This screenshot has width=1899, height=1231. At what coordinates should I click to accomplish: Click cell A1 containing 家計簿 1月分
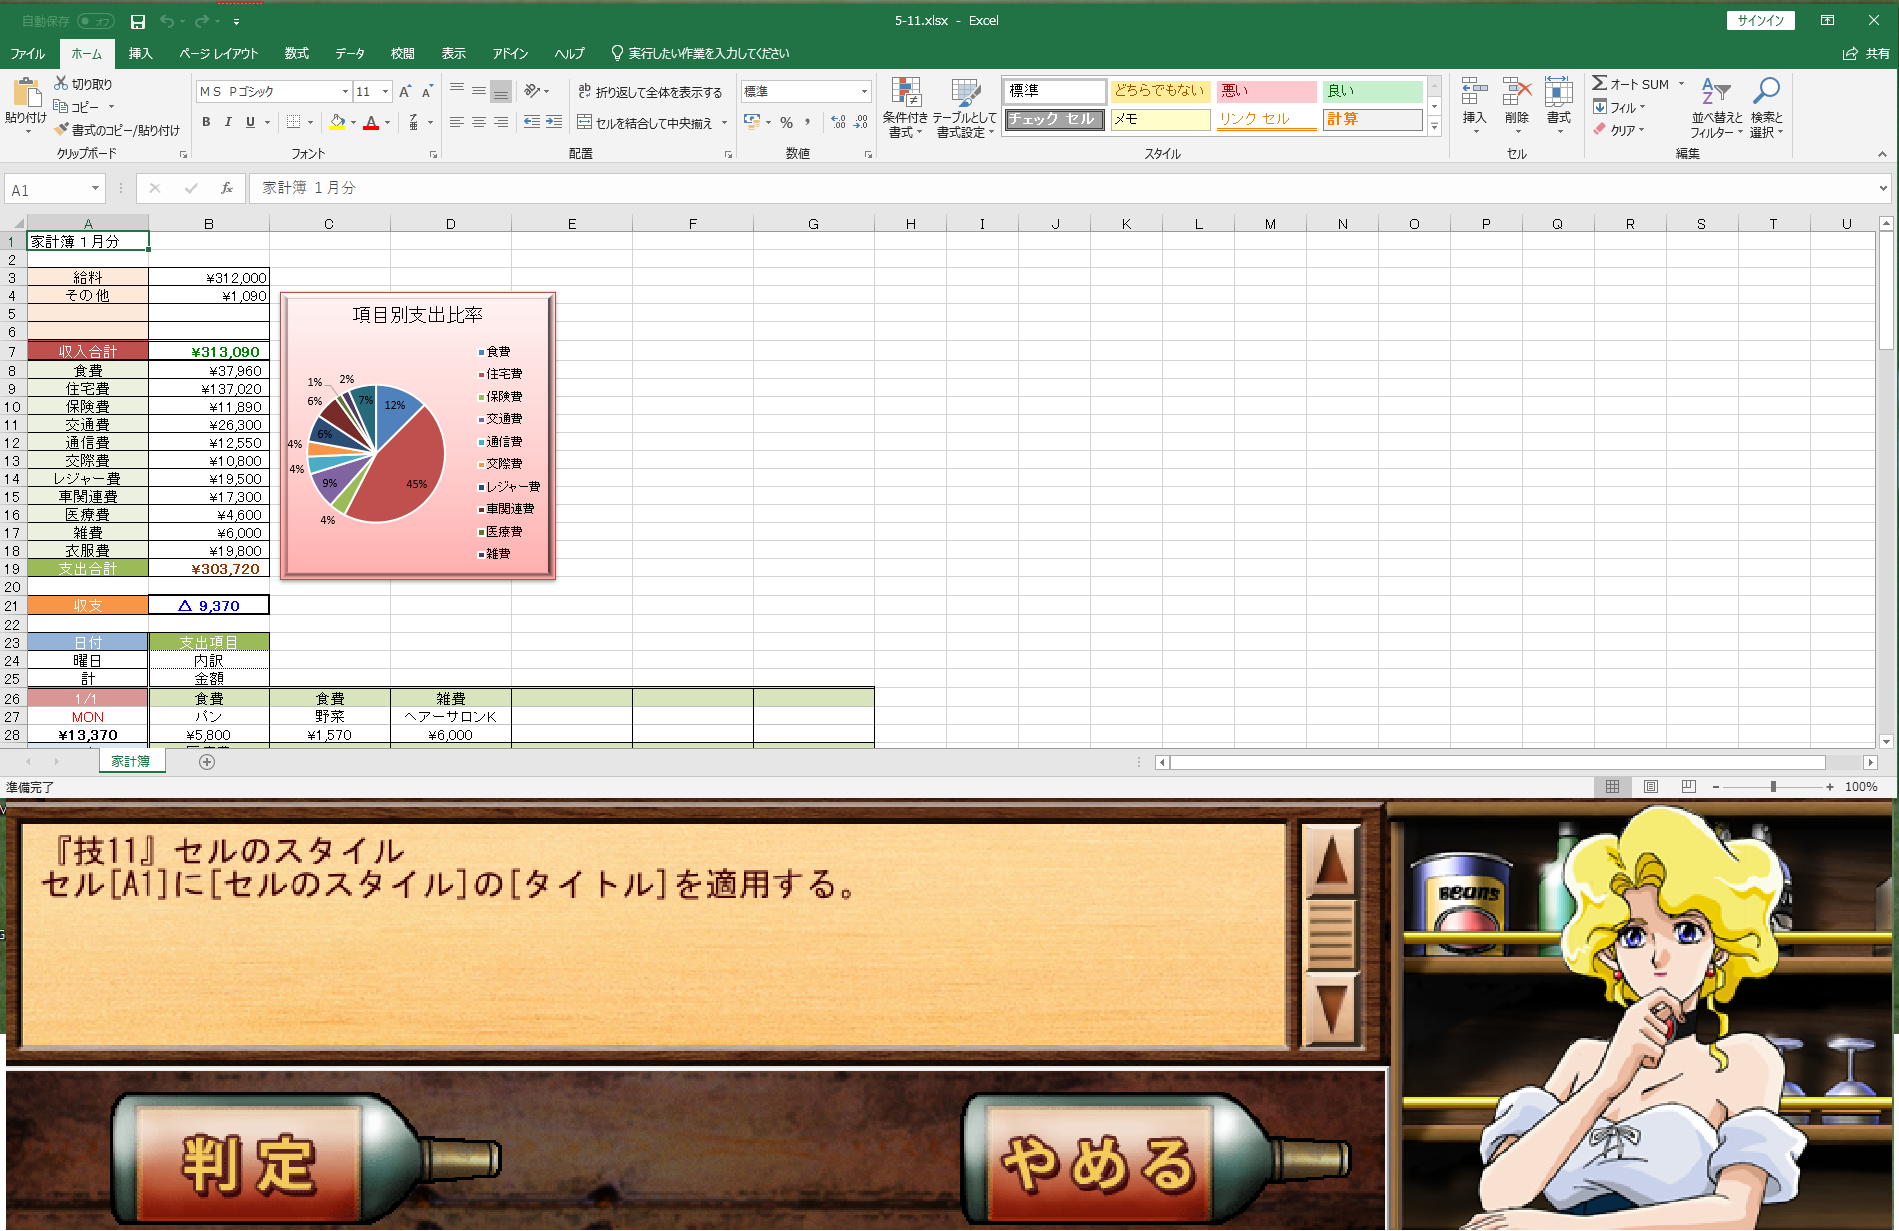pos(88,242)
